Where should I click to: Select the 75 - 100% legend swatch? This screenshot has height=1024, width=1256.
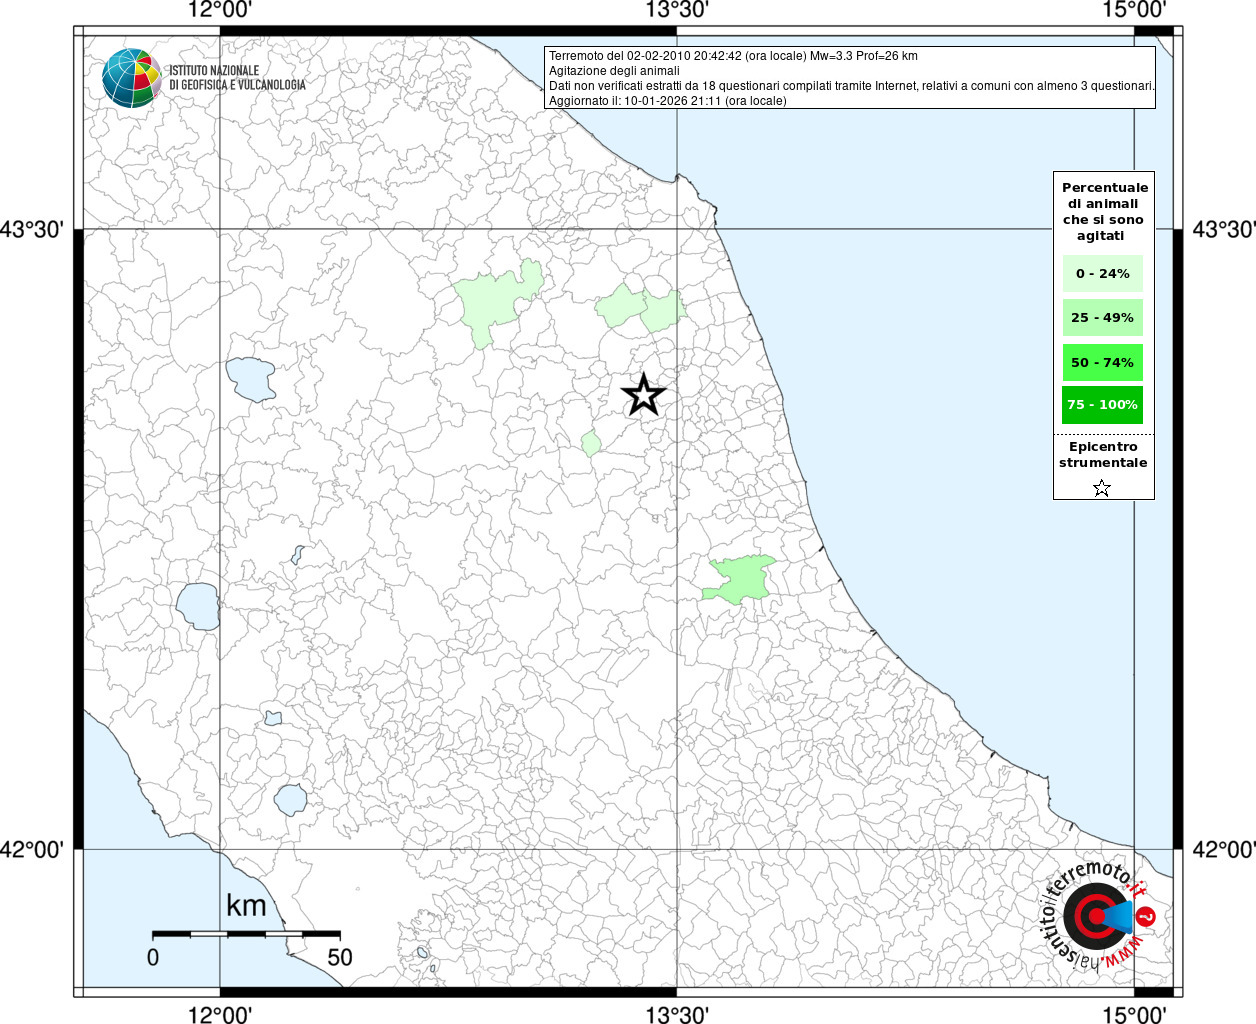coord(1103,405)
